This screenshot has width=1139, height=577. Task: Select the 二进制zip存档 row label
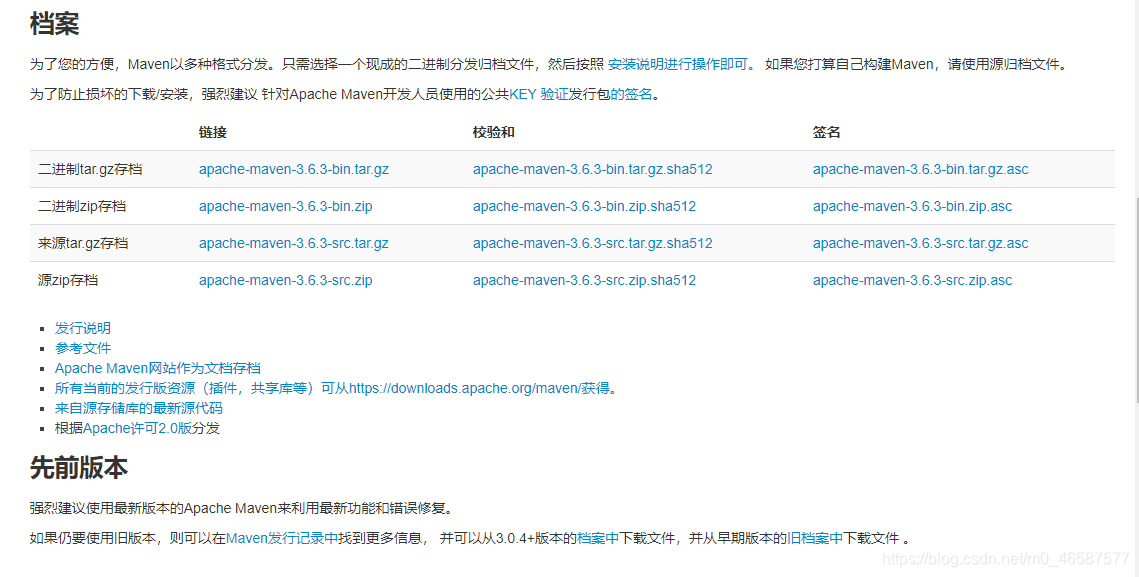coord(82,206)
